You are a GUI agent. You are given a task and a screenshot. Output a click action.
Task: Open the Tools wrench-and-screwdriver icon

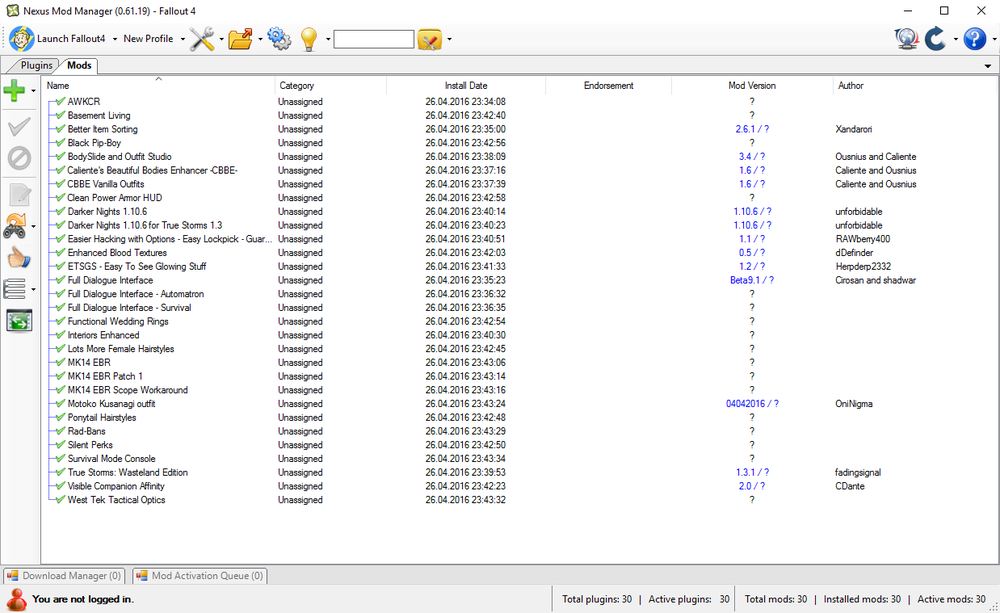click(x=202, y=39)
